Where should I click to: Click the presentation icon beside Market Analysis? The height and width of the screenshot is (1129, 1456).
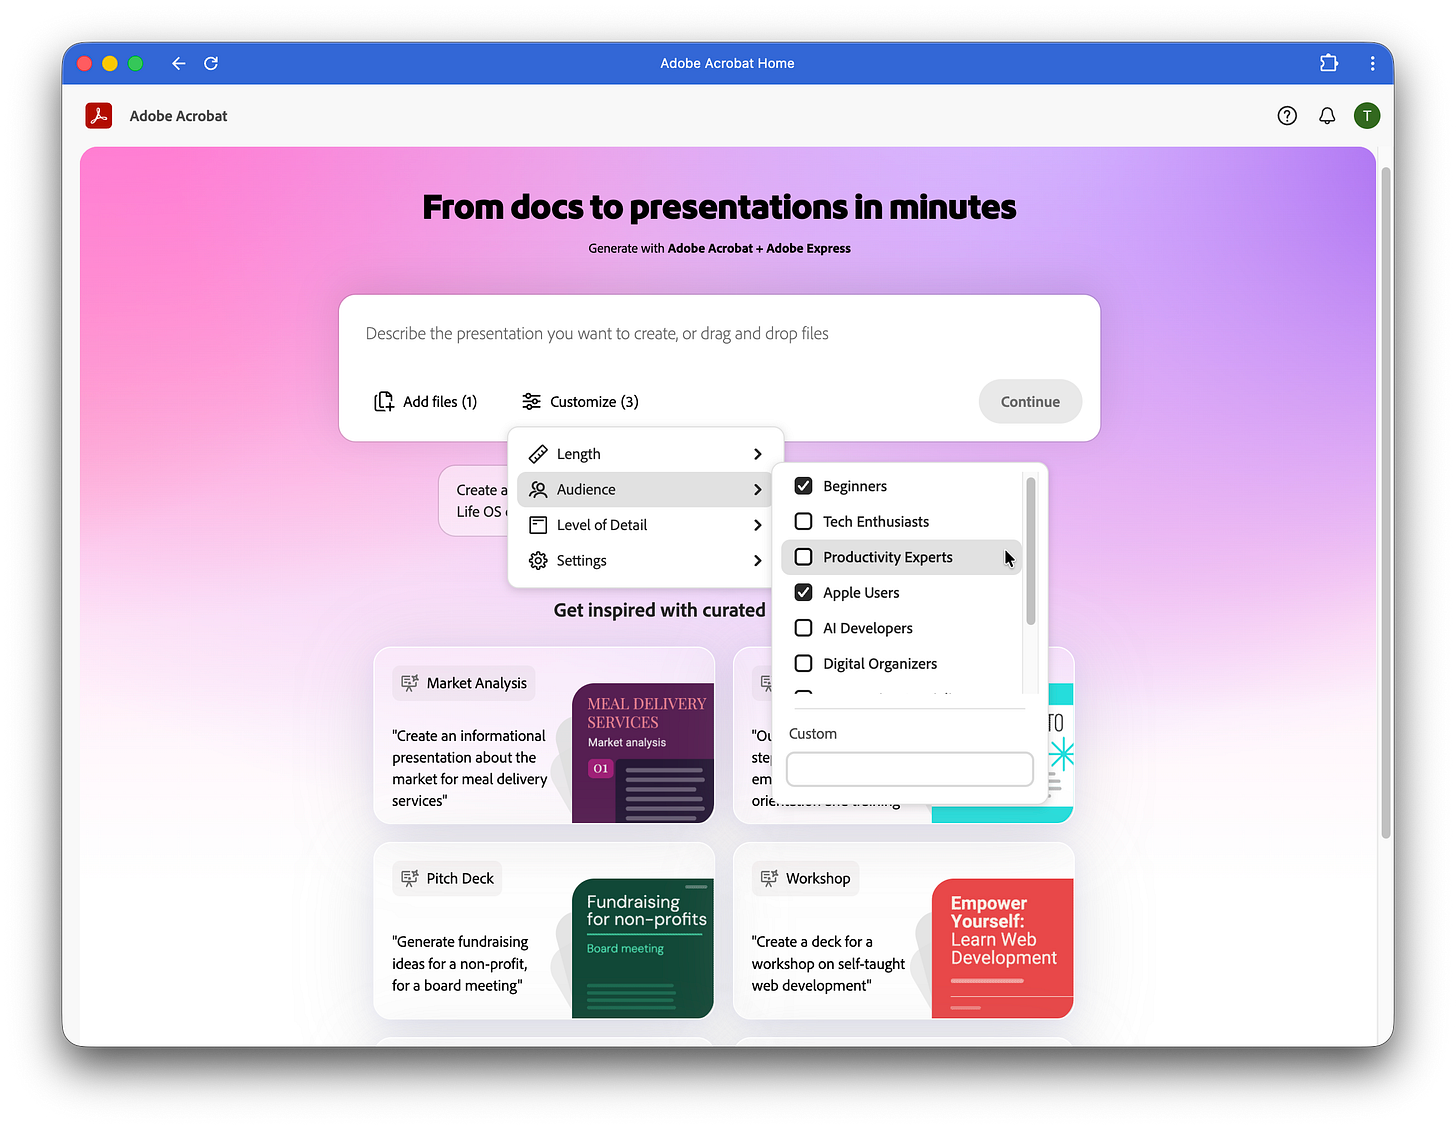[x=410, y=682]
